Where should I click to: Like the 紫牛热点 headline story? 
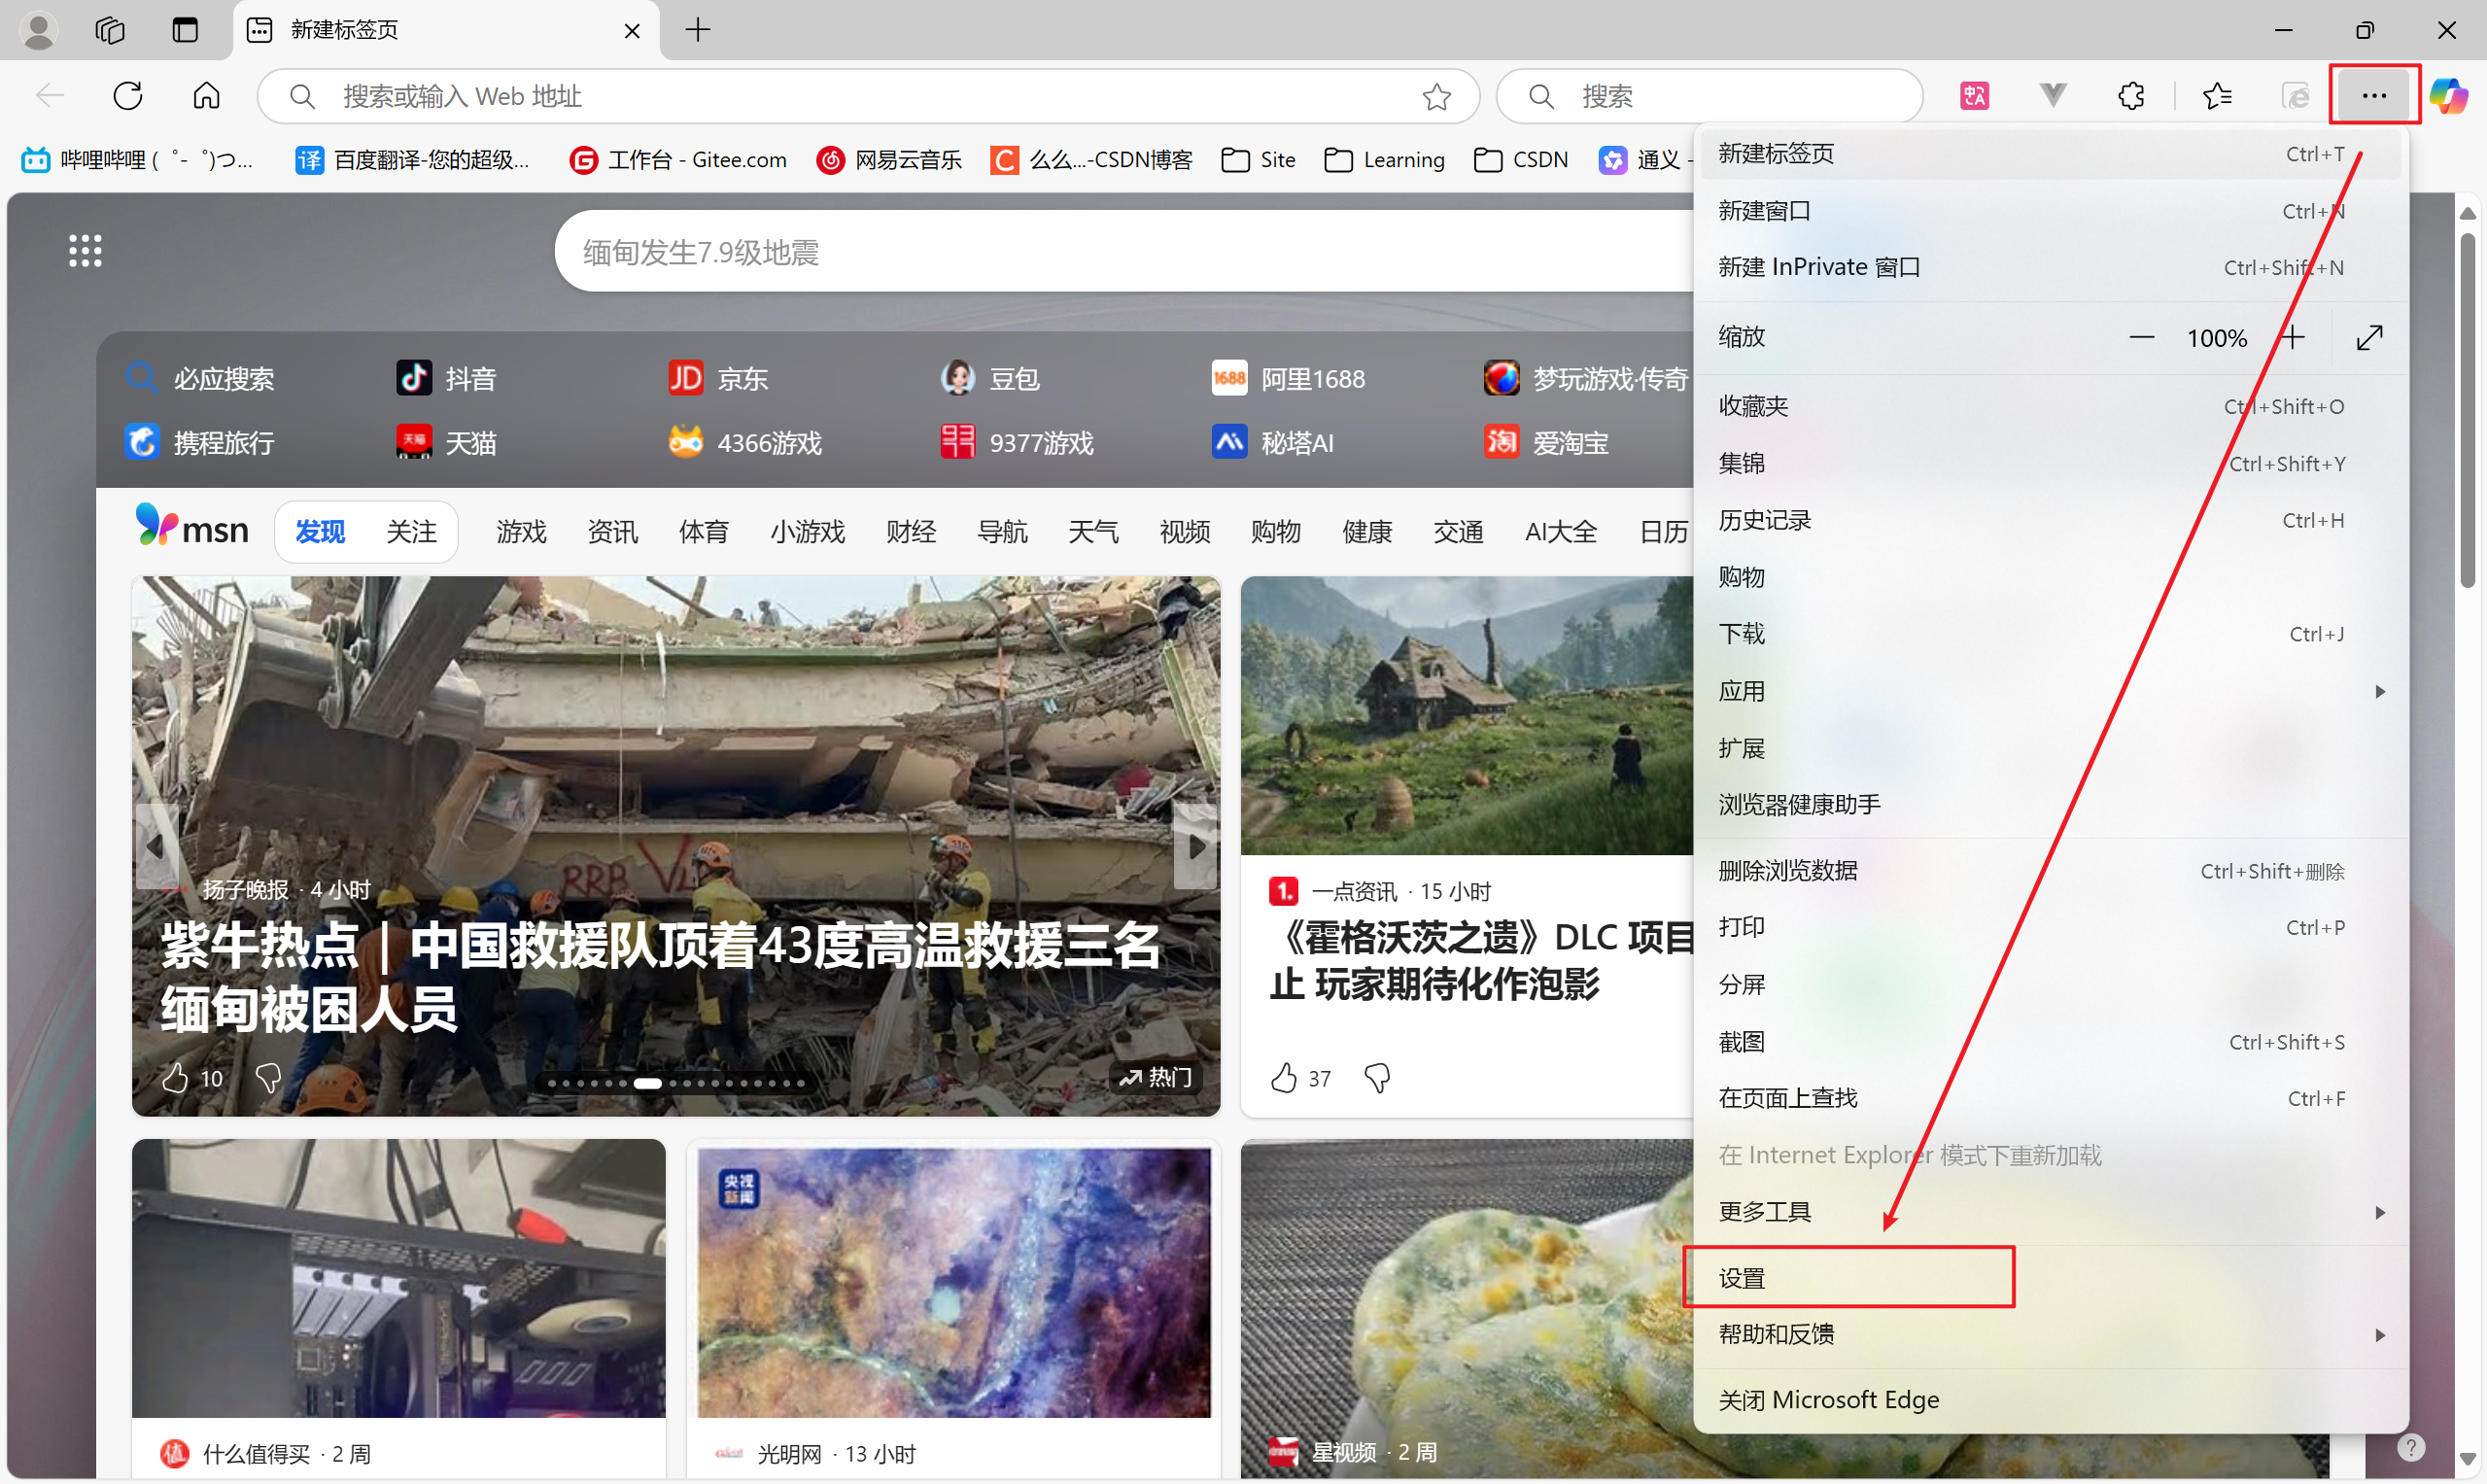(x=175, y=1078)
